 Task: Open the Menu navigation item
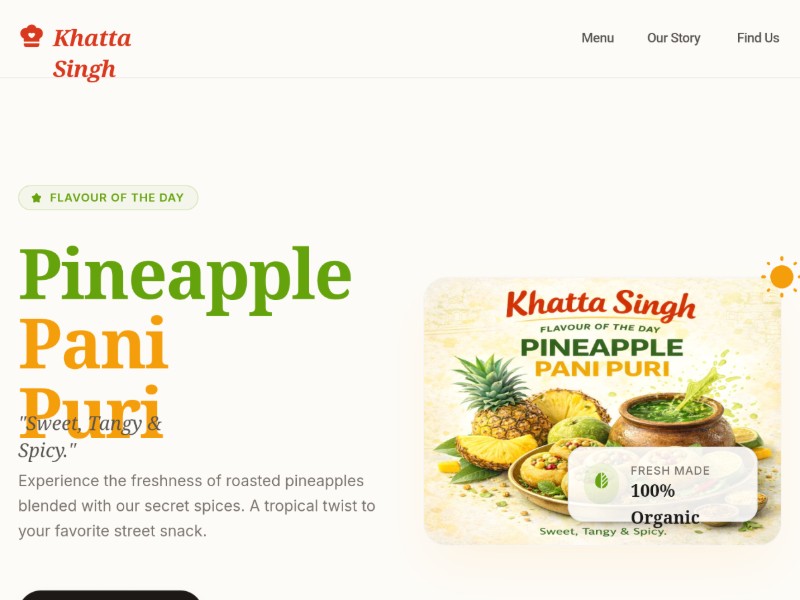tap(597, 38)
